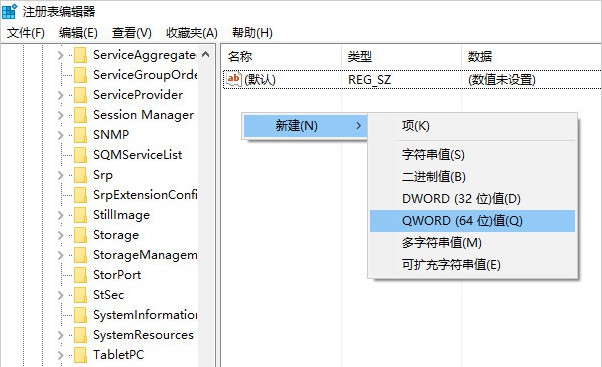Screen dimensions: 602x367
Task: Expand the StillImage tree node
Action: point(60,215)
